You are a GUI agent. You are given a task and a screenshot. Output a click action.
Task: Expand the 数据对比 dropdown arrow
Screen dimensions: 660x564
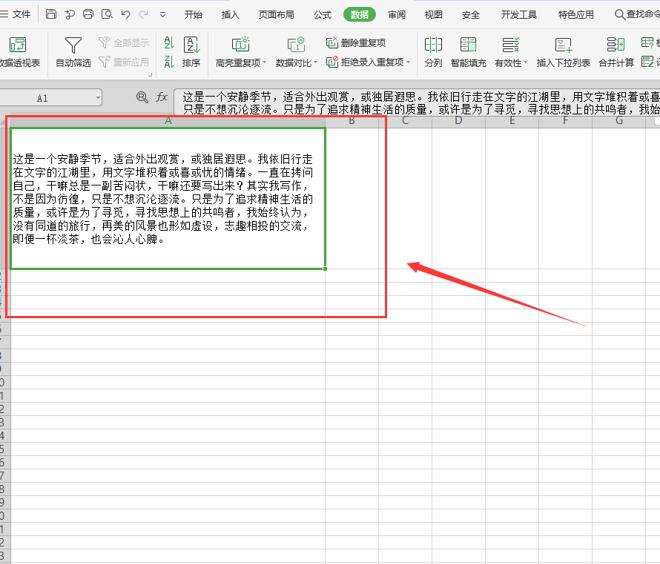tap(315, 63)
